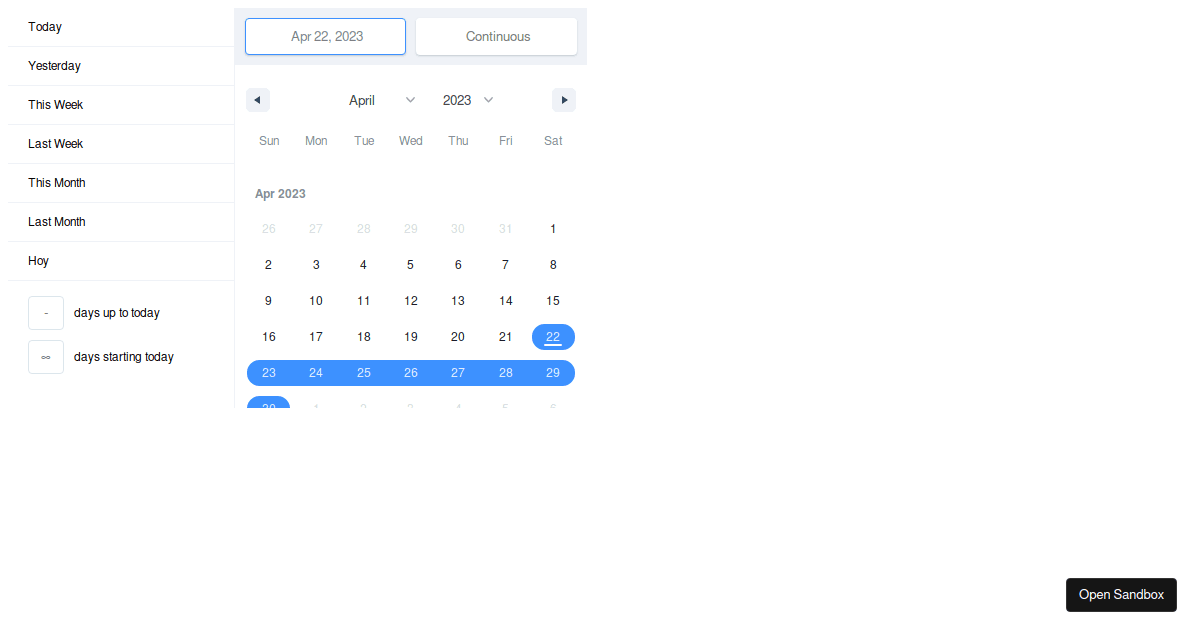Go to the previous month arrow

258,100
